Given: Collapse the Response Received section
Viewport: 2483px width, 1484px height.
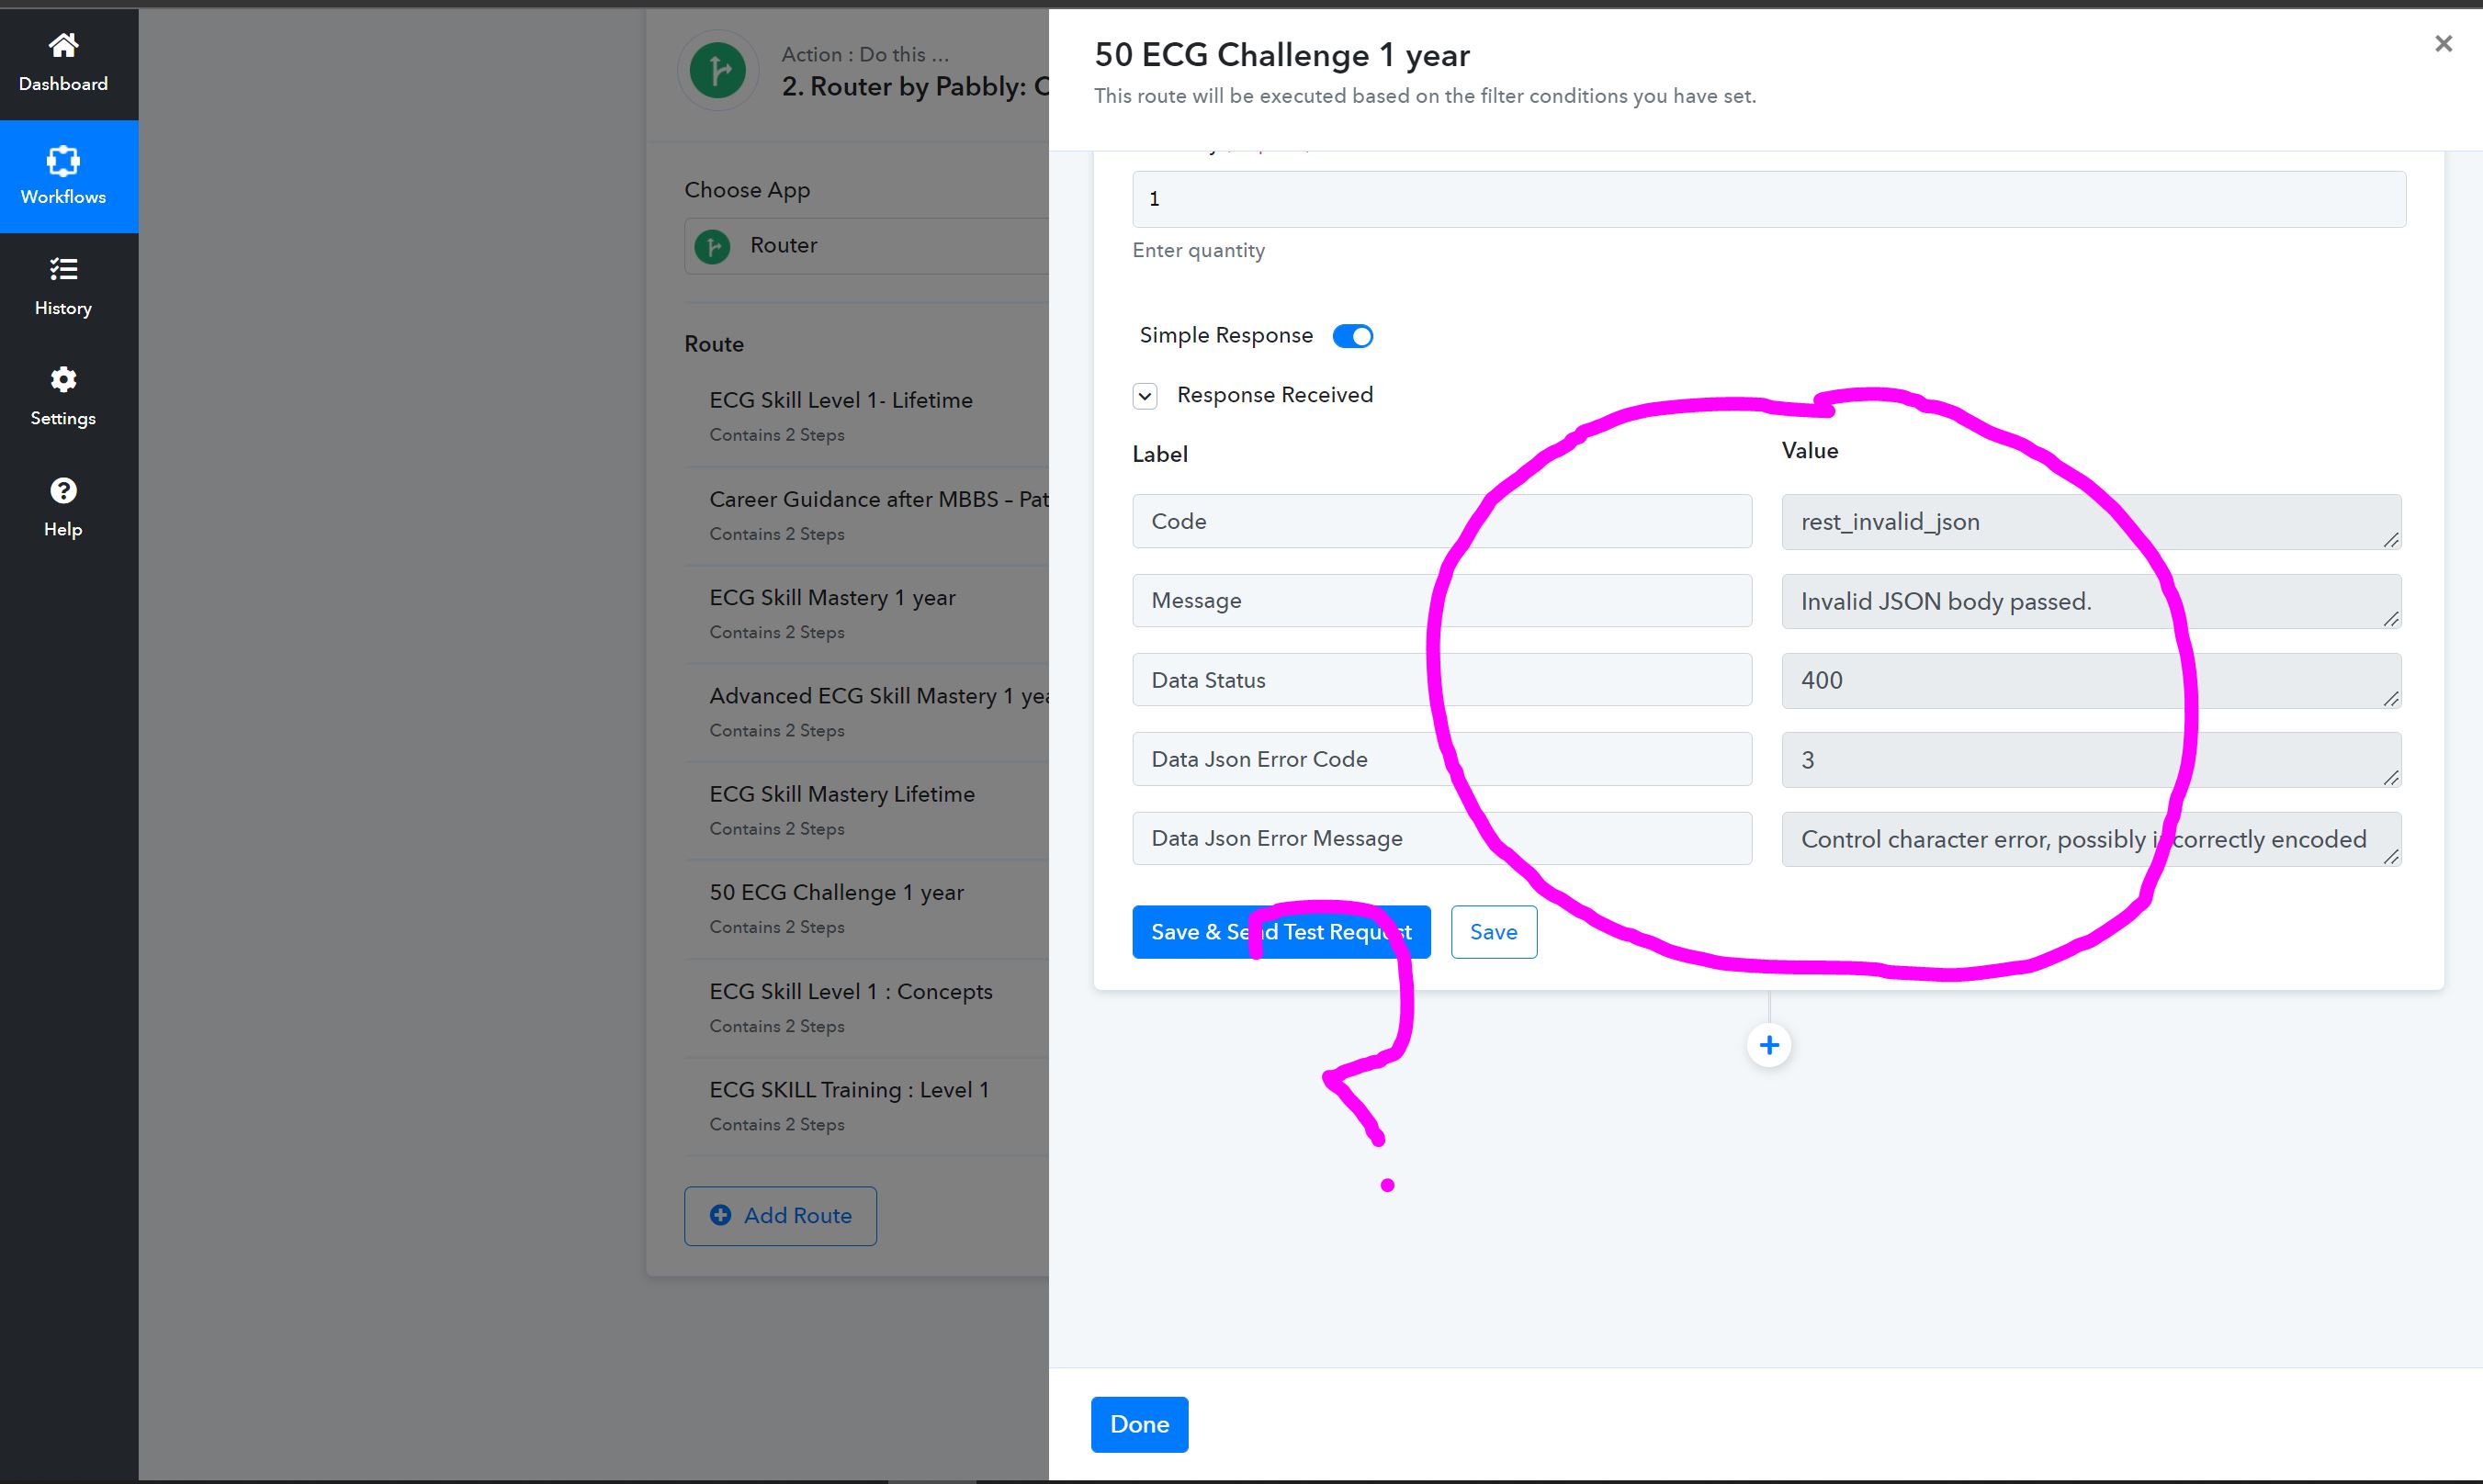Looking at the screenshot, I should coord(1145,396).
